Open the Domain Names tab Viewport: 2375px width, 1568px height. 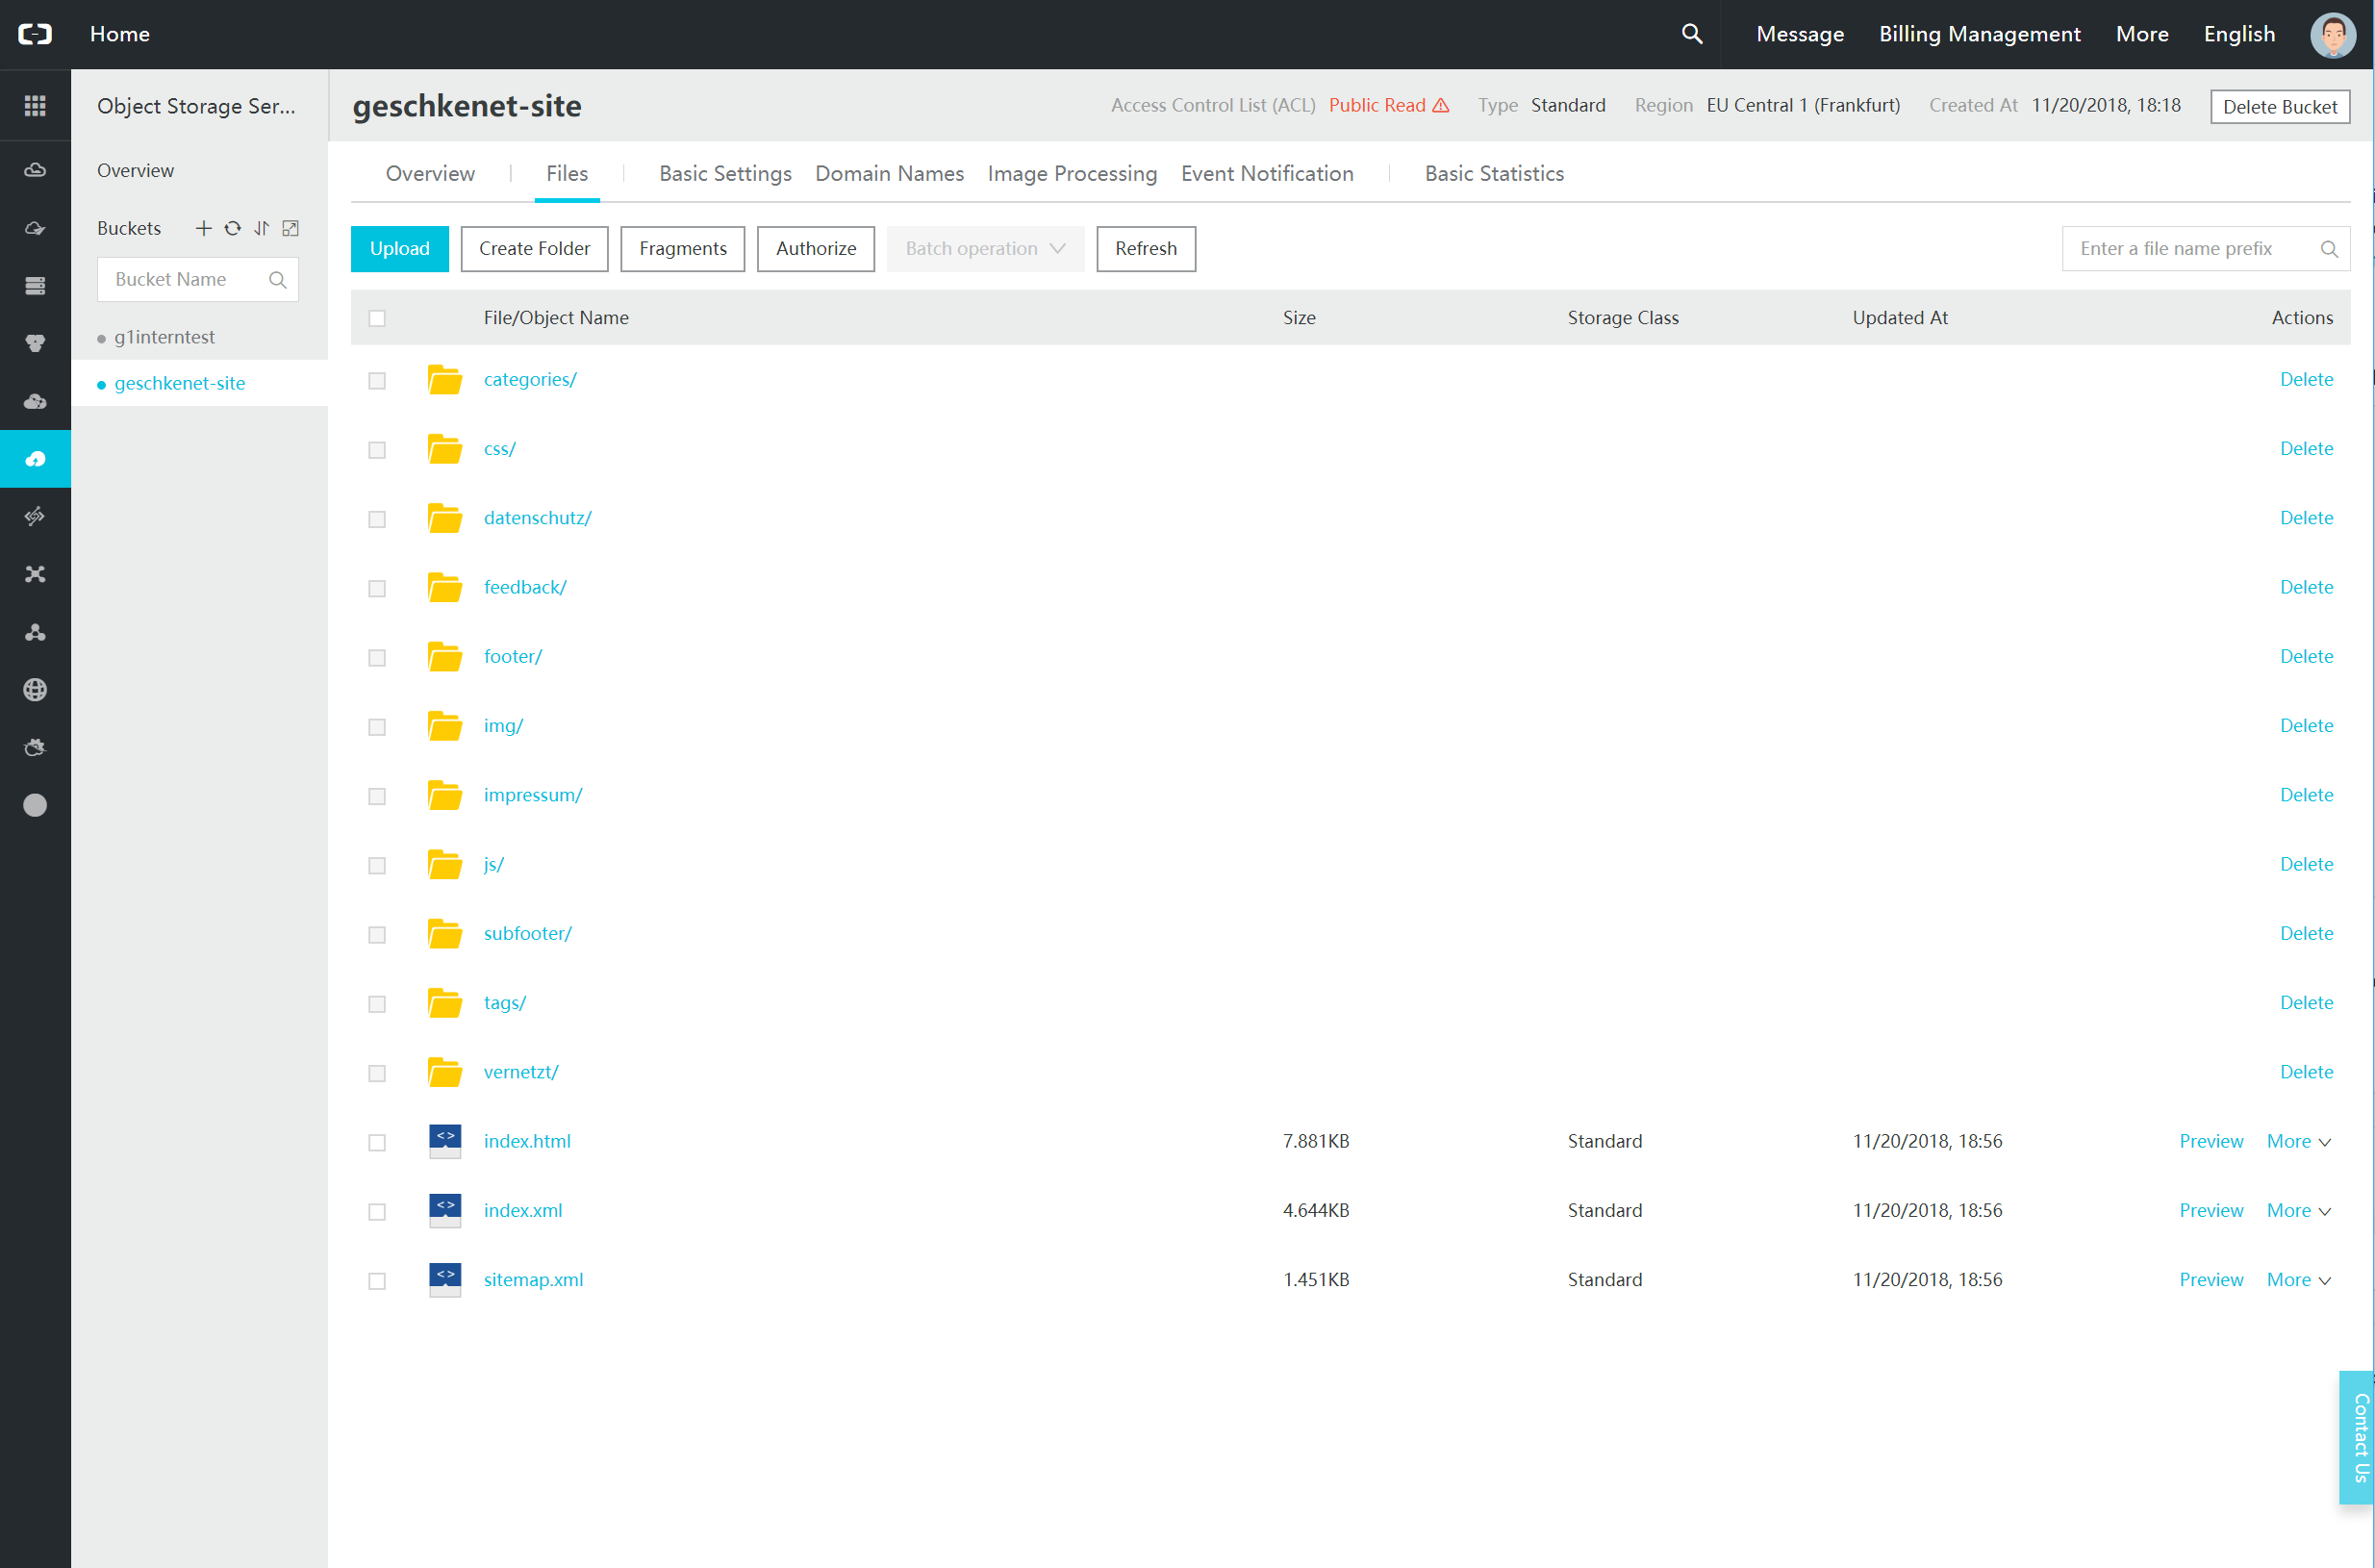click(889, 174)
